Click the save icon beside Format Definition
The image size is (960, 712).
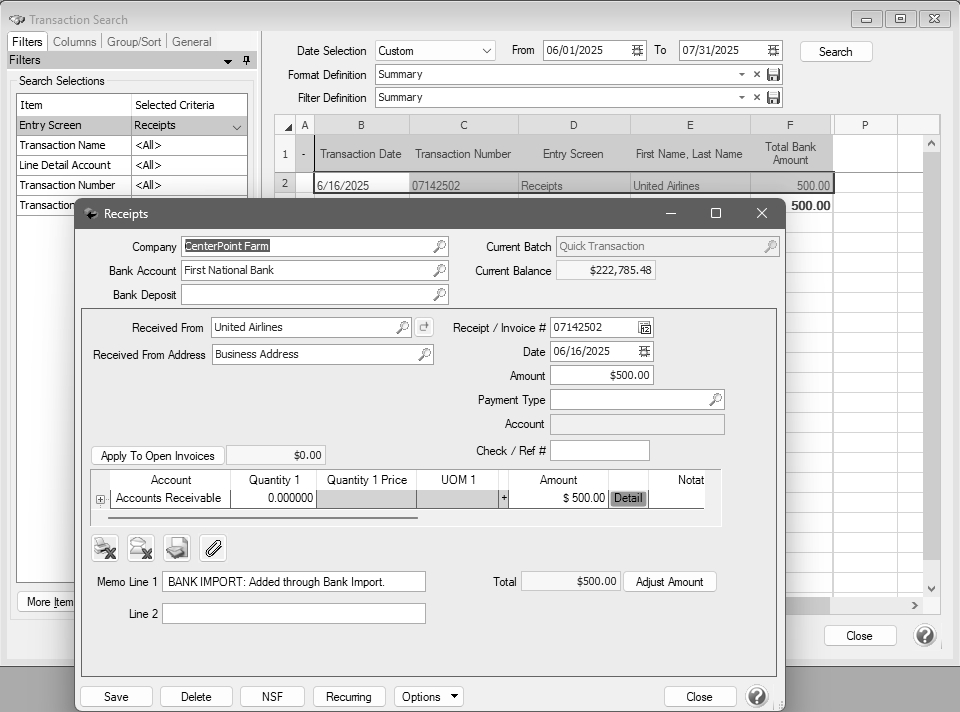773,74
